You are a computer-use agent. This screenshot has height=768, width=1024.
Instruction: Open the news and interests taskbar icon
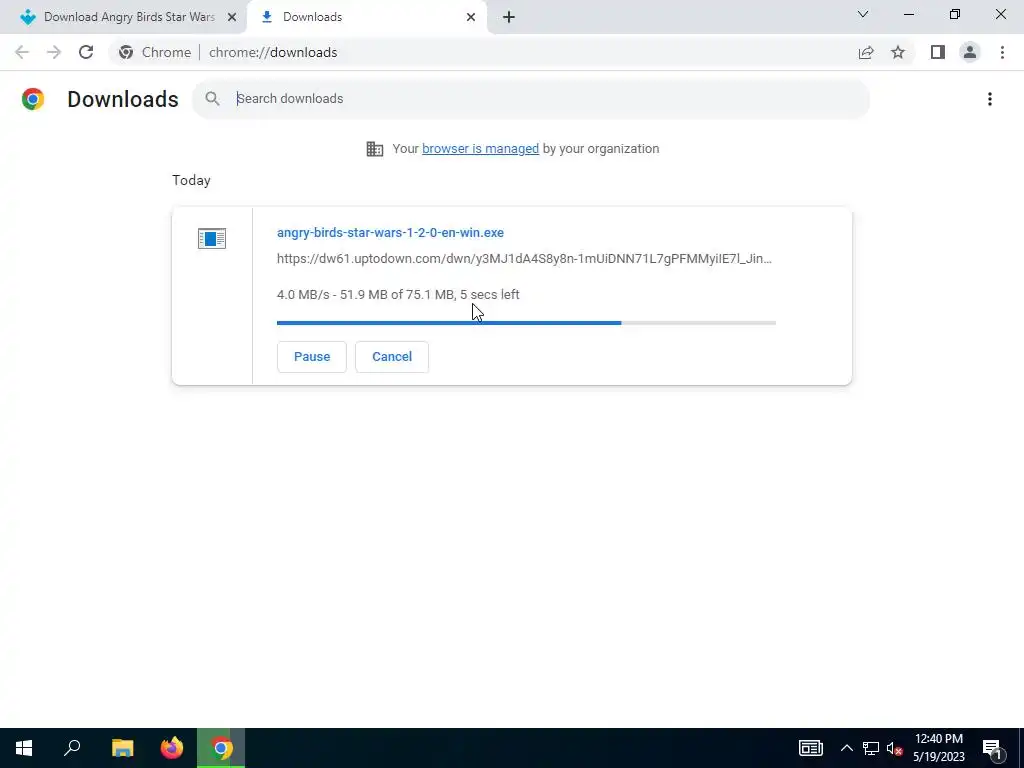[x=810, y=748]
